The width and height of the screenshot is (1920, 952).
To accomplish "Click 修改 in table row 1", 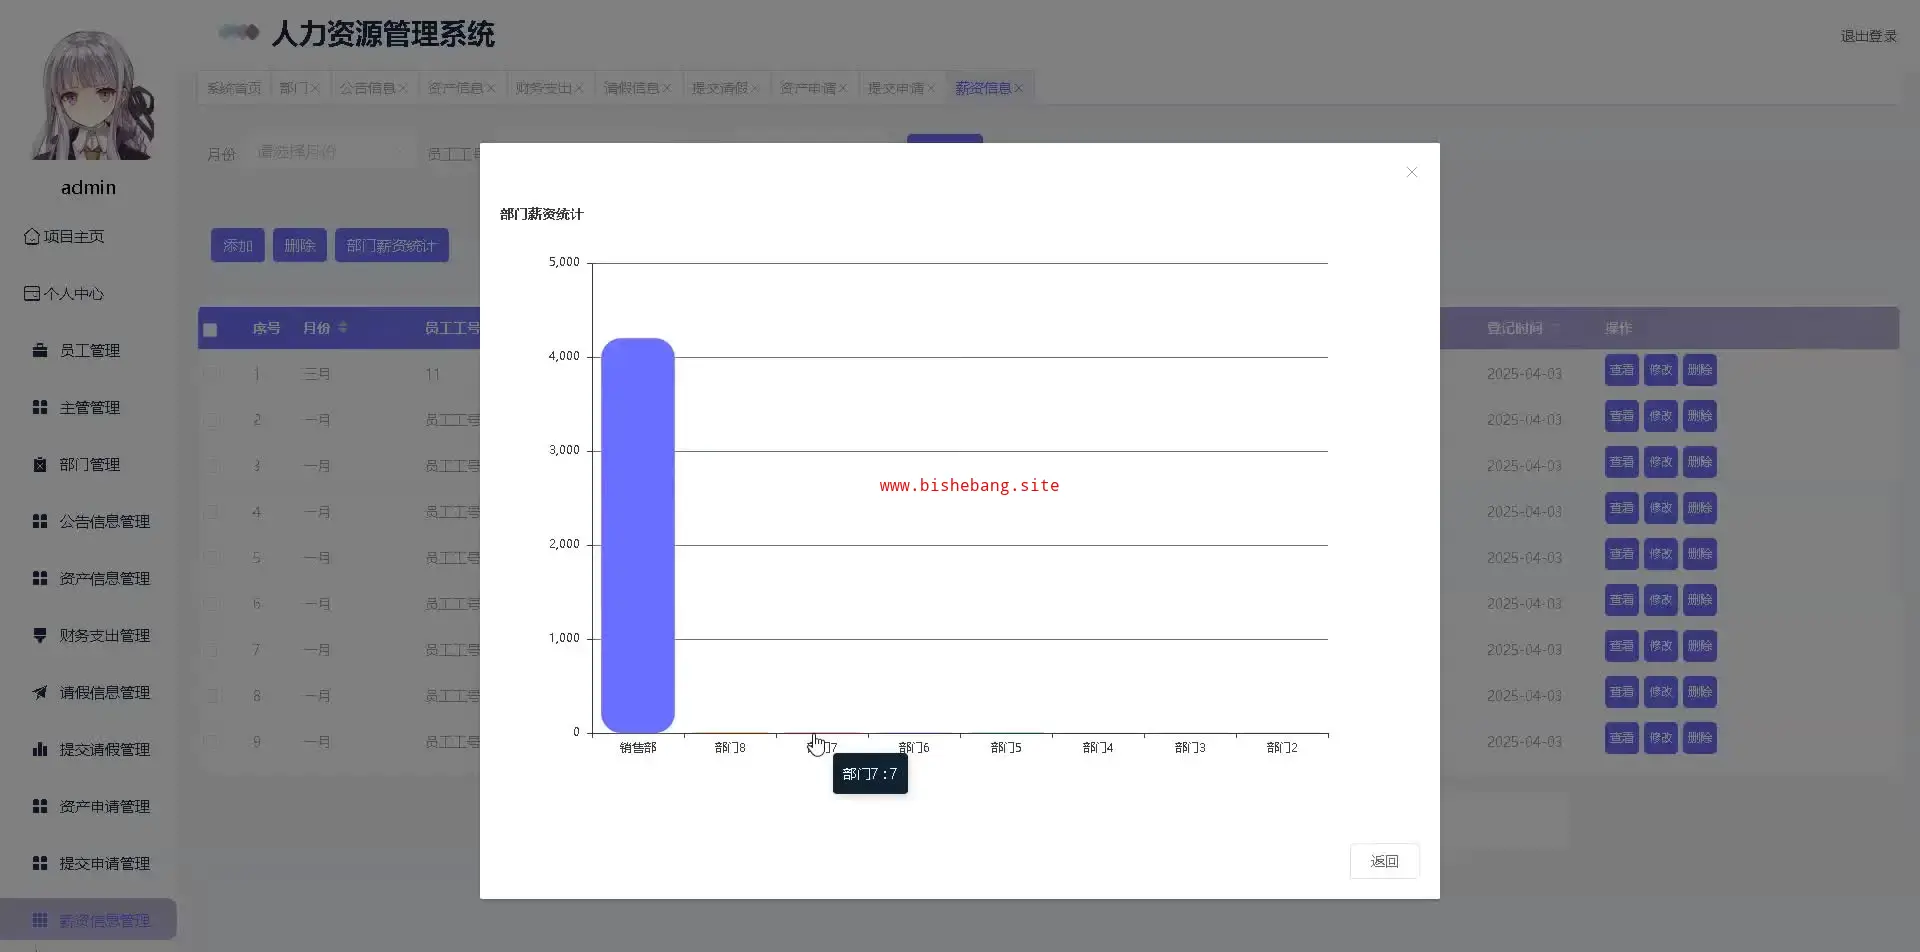I will (1661, 370).
